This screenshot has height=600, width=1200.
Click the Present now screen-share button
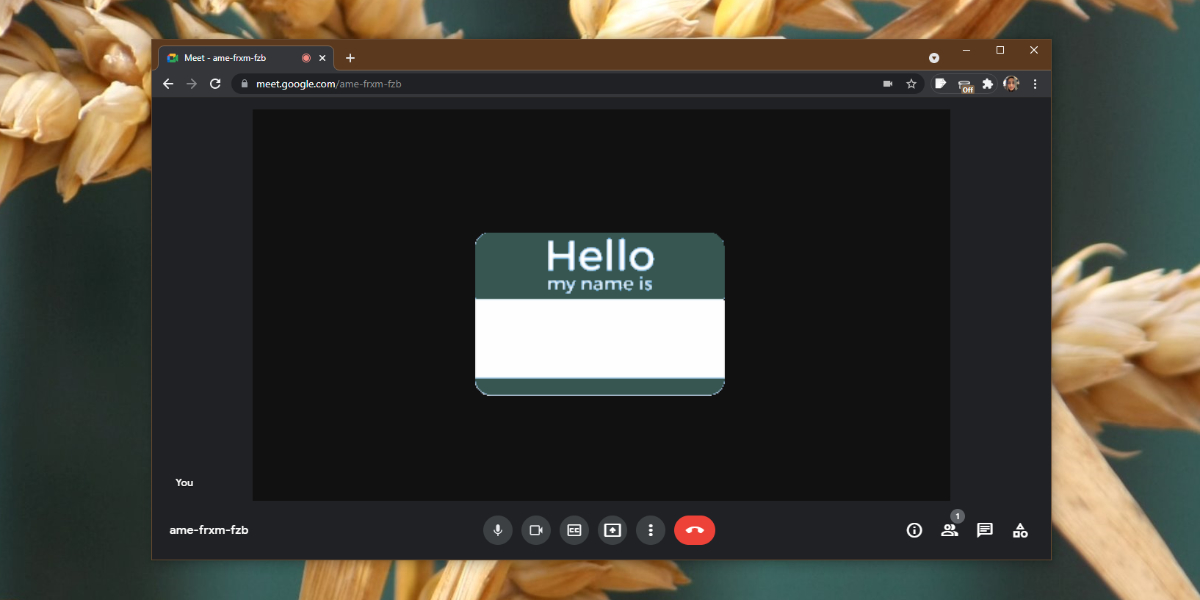point(612,530)
